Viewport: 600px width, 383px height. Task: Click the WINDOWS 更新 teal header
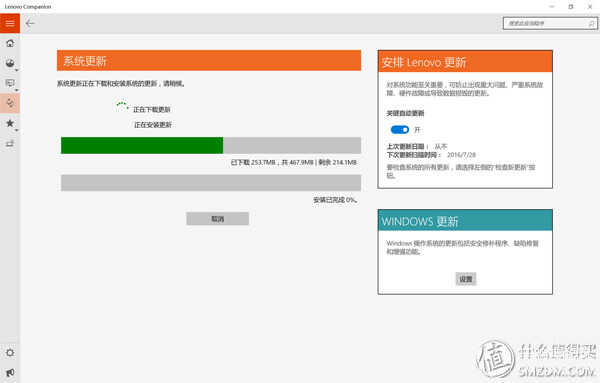coord(465,221)
